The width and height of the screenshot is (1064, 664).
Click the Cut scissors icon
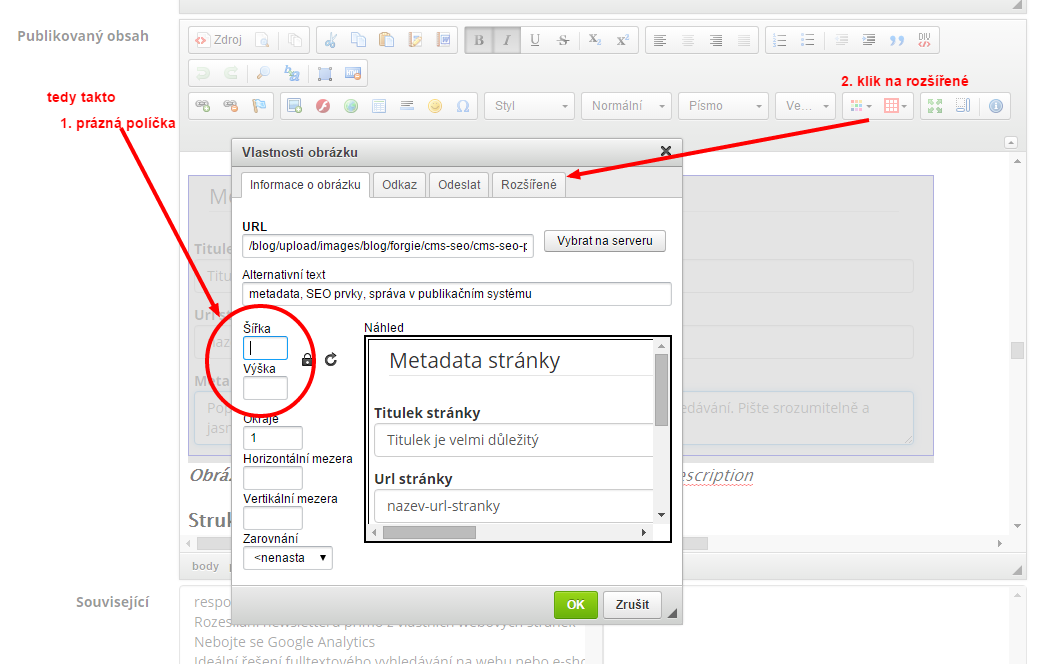pos(331,41)
